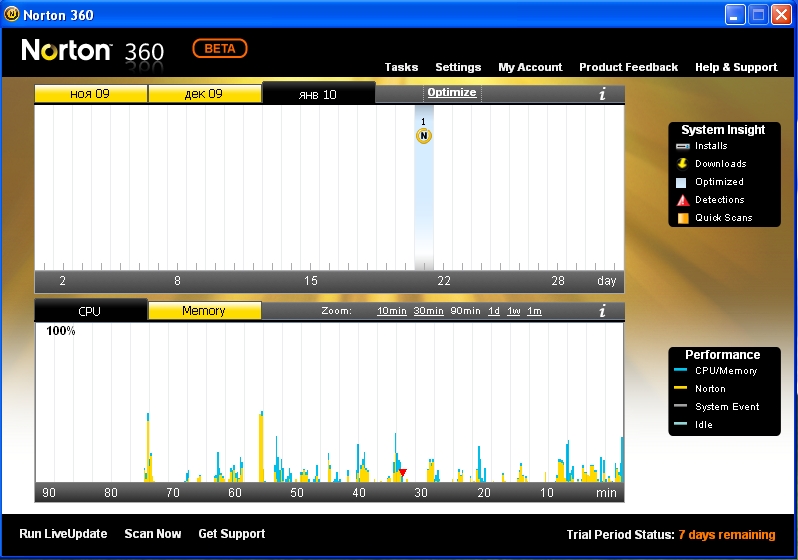Click the System Event gray legend line

pyautogui.click(x=680, y=406)
